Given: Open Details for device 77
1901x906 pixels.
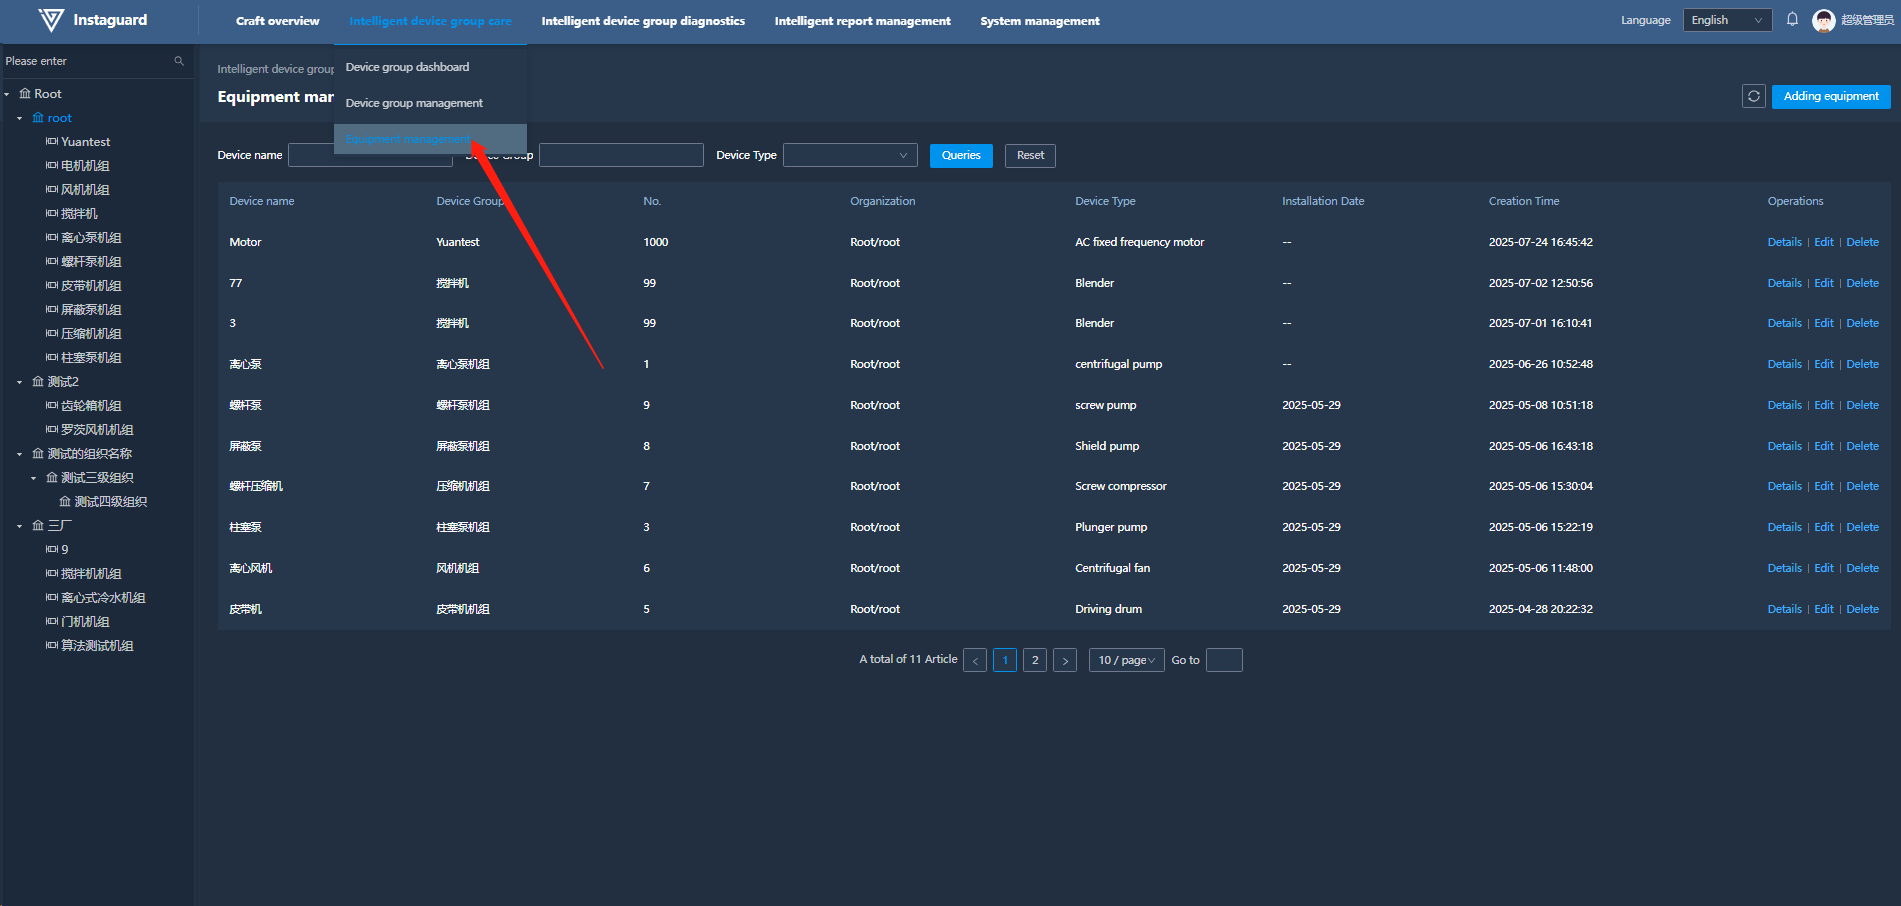Looking at the screenshot, I should tap(1784, 283).
